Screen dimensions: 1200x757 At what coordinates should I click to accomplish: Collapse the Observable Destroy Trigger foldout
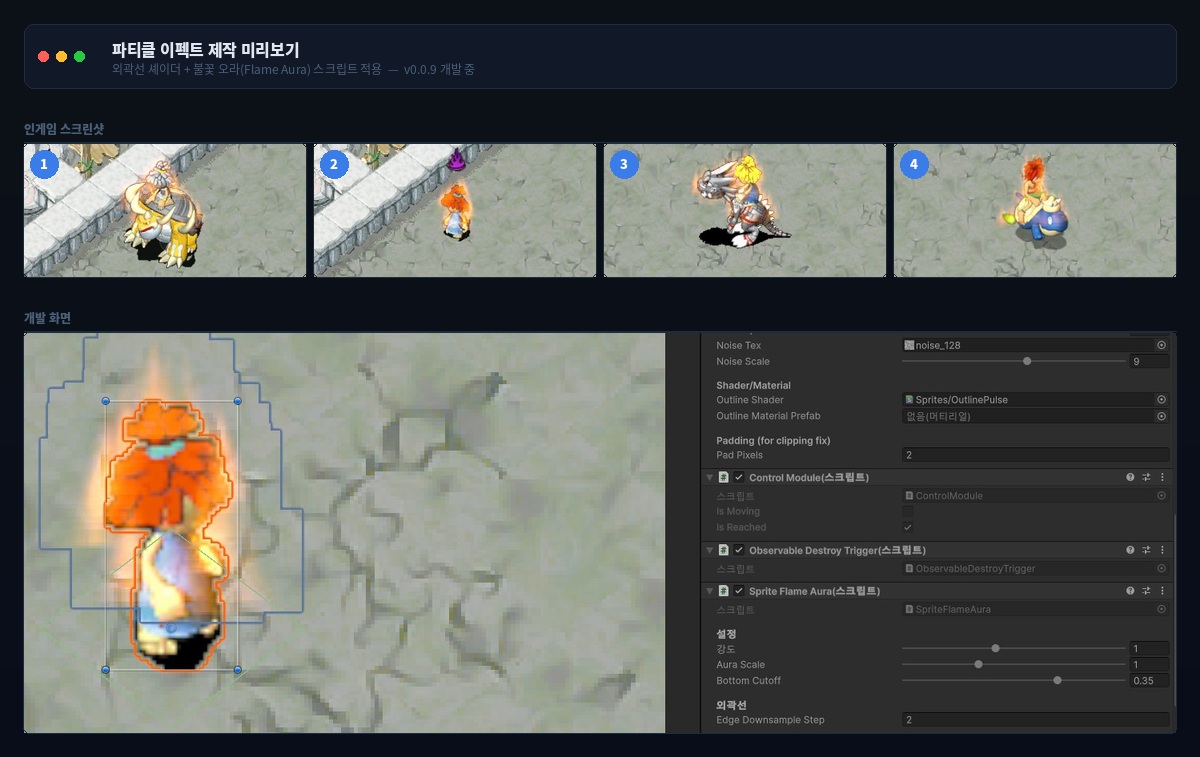coord(710,550)
